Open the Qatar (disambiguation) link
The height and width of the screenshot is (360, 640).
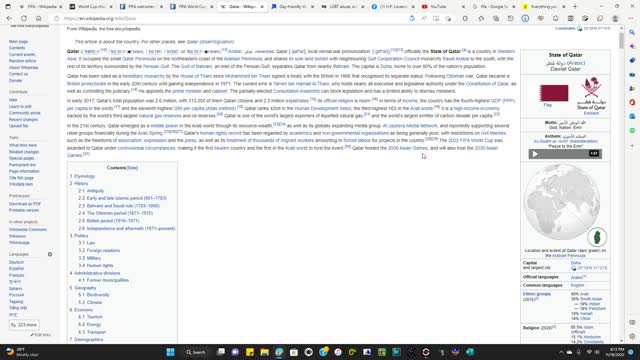[210, 42]
